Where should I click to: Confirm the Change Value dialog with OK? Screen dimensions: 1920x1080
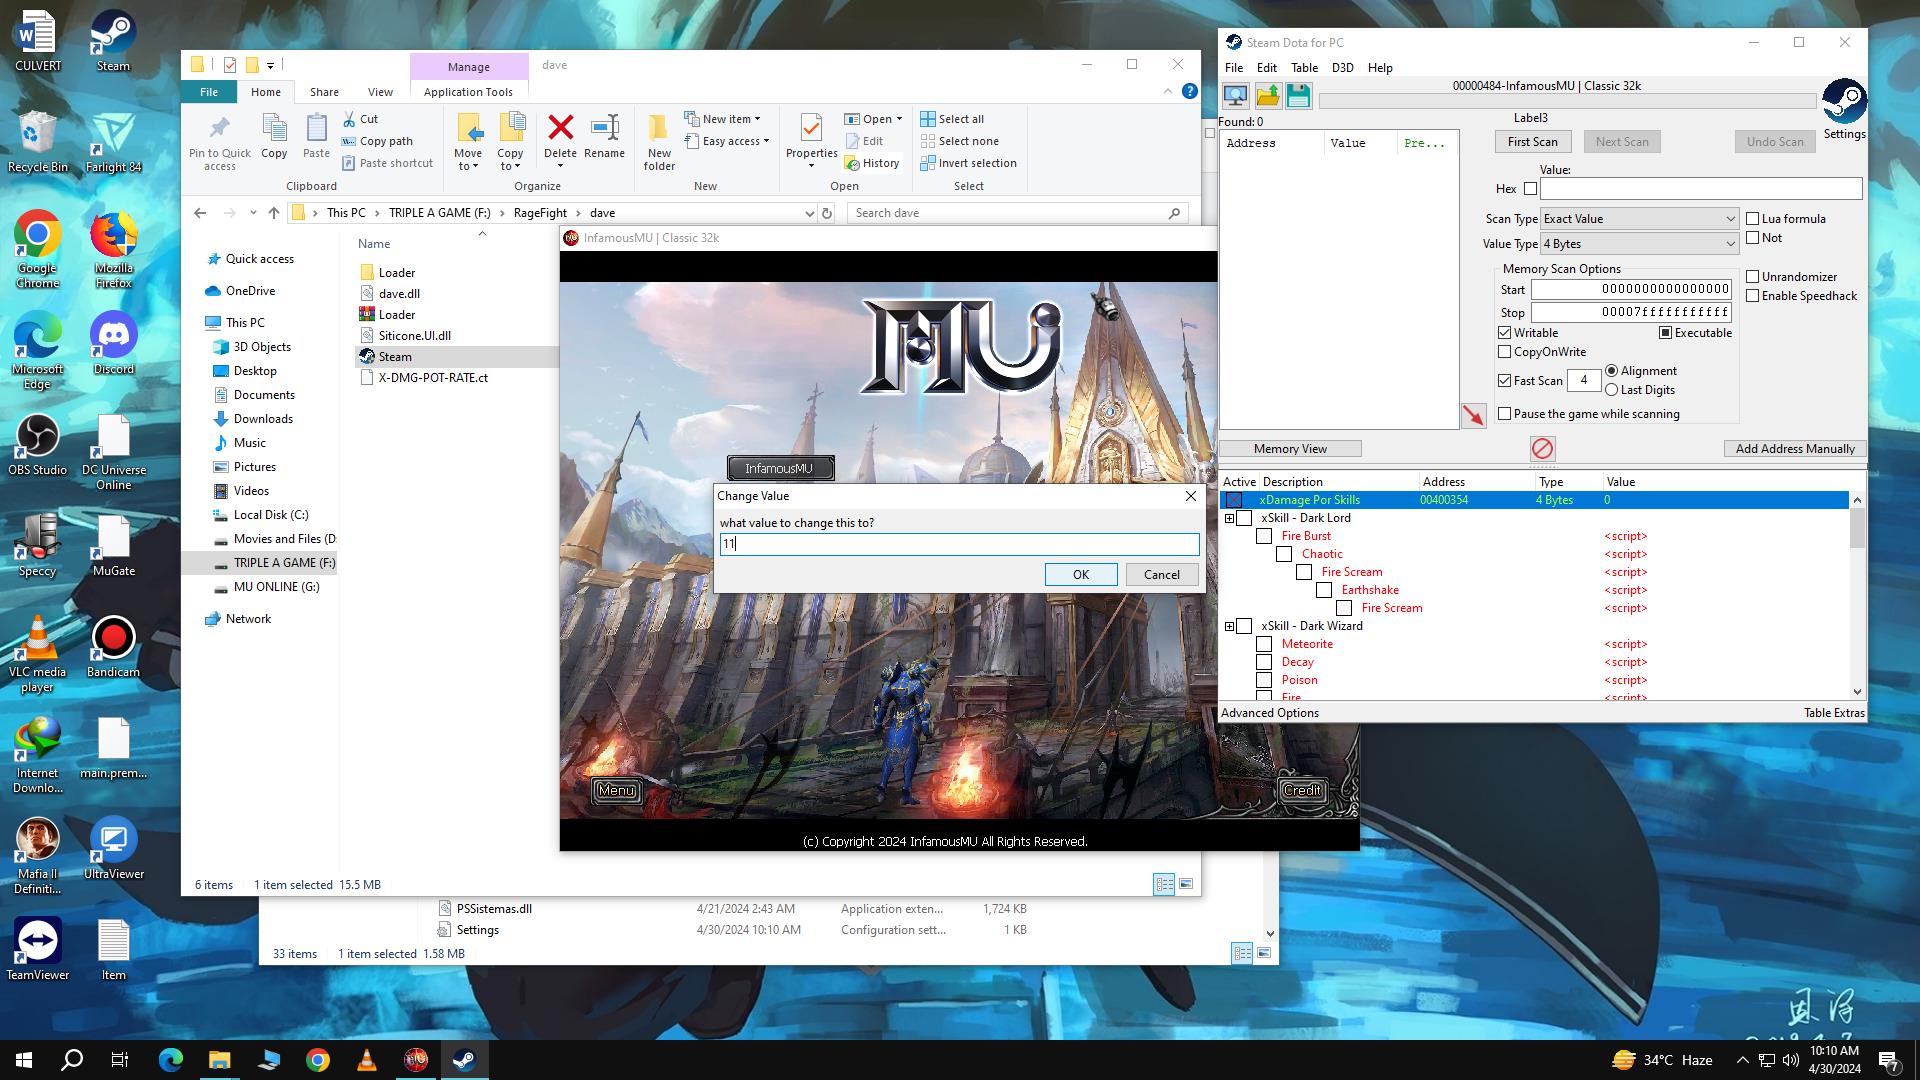point(1081,574)
